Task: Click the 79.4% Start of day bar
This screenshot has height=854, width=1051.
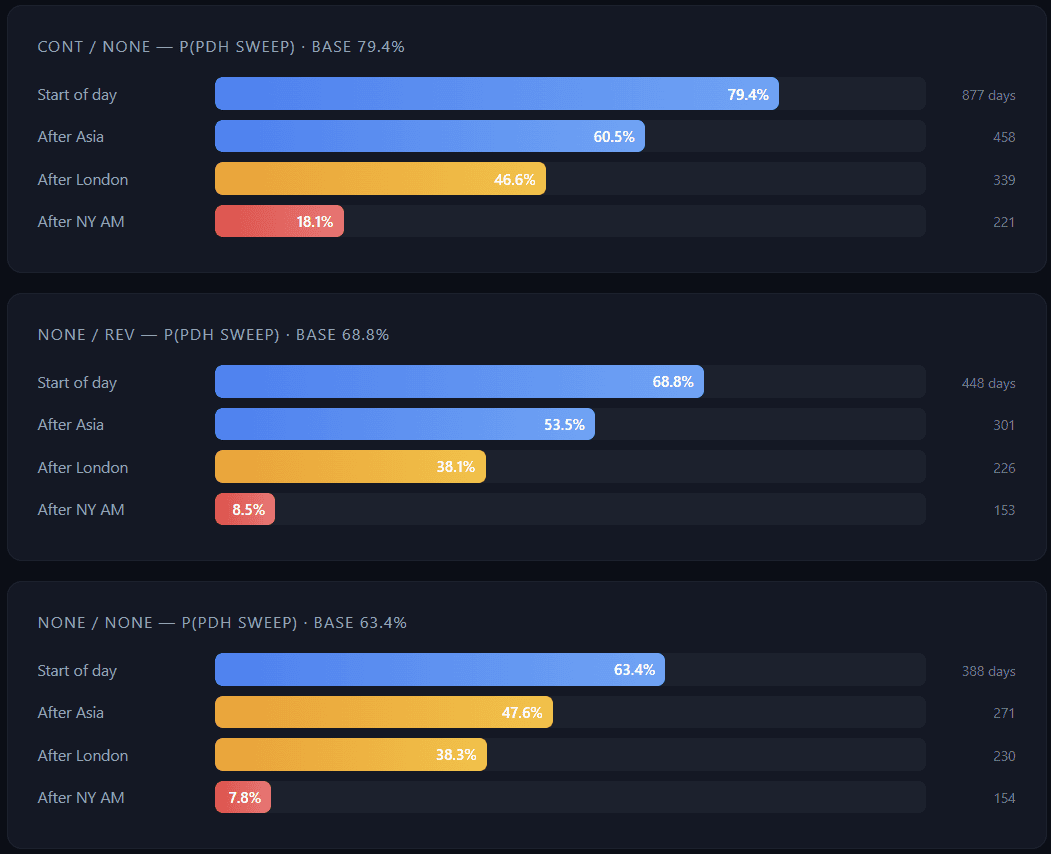Action: point(496,94)
